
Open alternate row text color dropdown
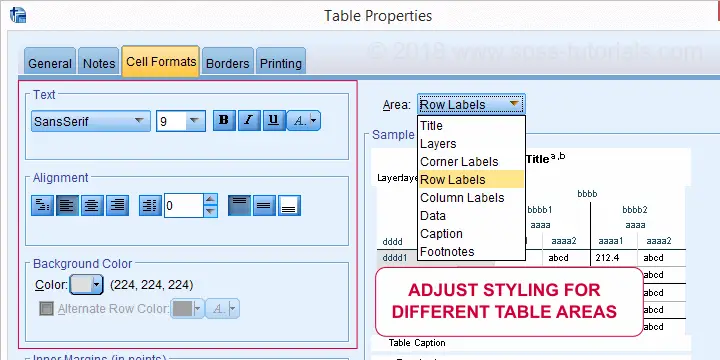coord(222,309)
